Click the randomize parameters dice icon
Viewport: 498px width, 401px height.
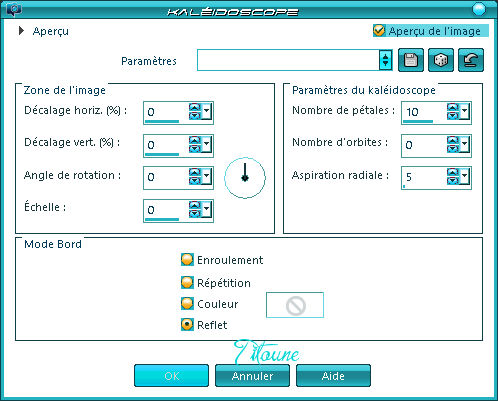[x=441, y=60]
